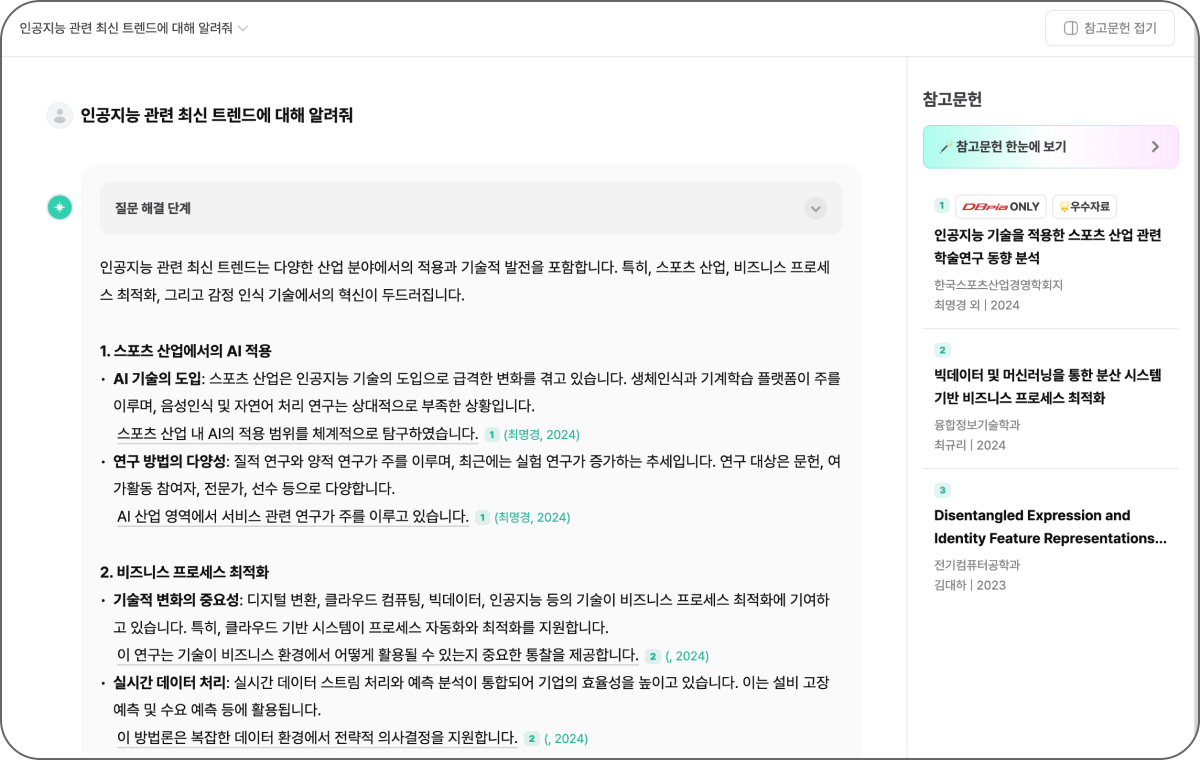Collapse the references panel with 참고문헌 접기
Viewport: 1200px width, 760px height.
[1109, 28]
